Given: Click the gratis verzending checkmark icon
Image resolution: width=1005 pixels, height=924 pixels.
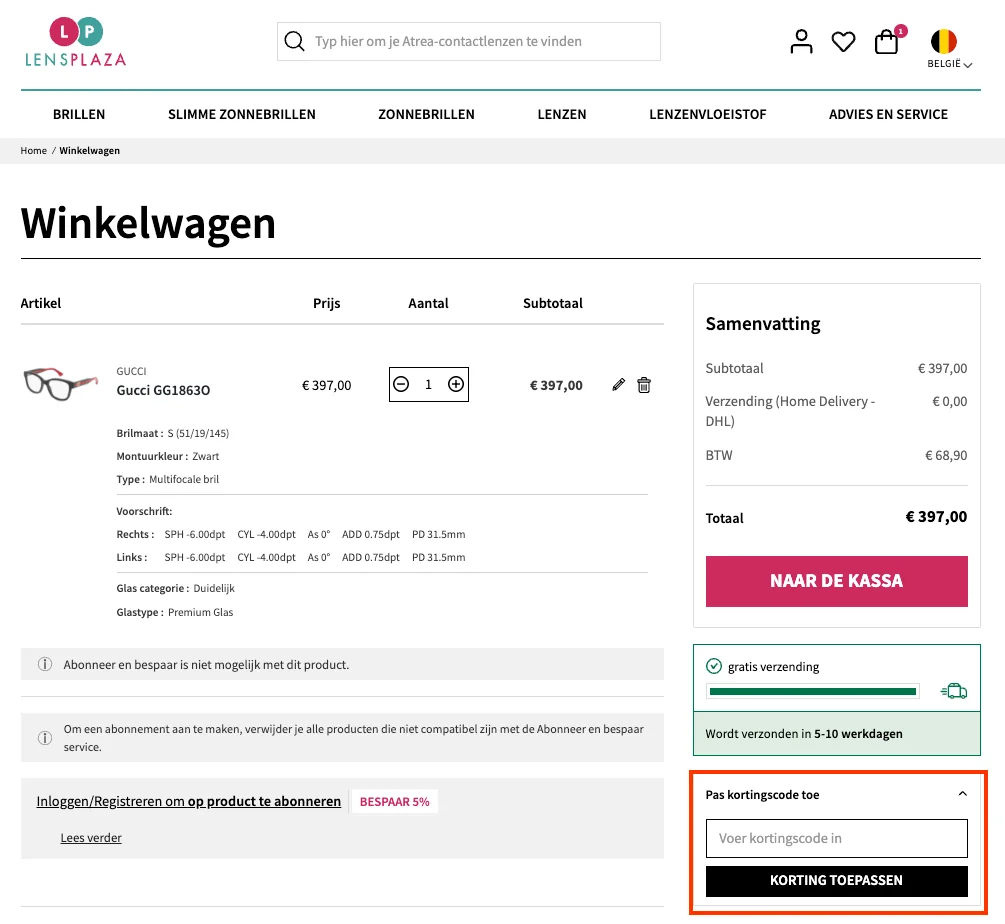Looking at the screenshot, I should [x=715, y=666].
